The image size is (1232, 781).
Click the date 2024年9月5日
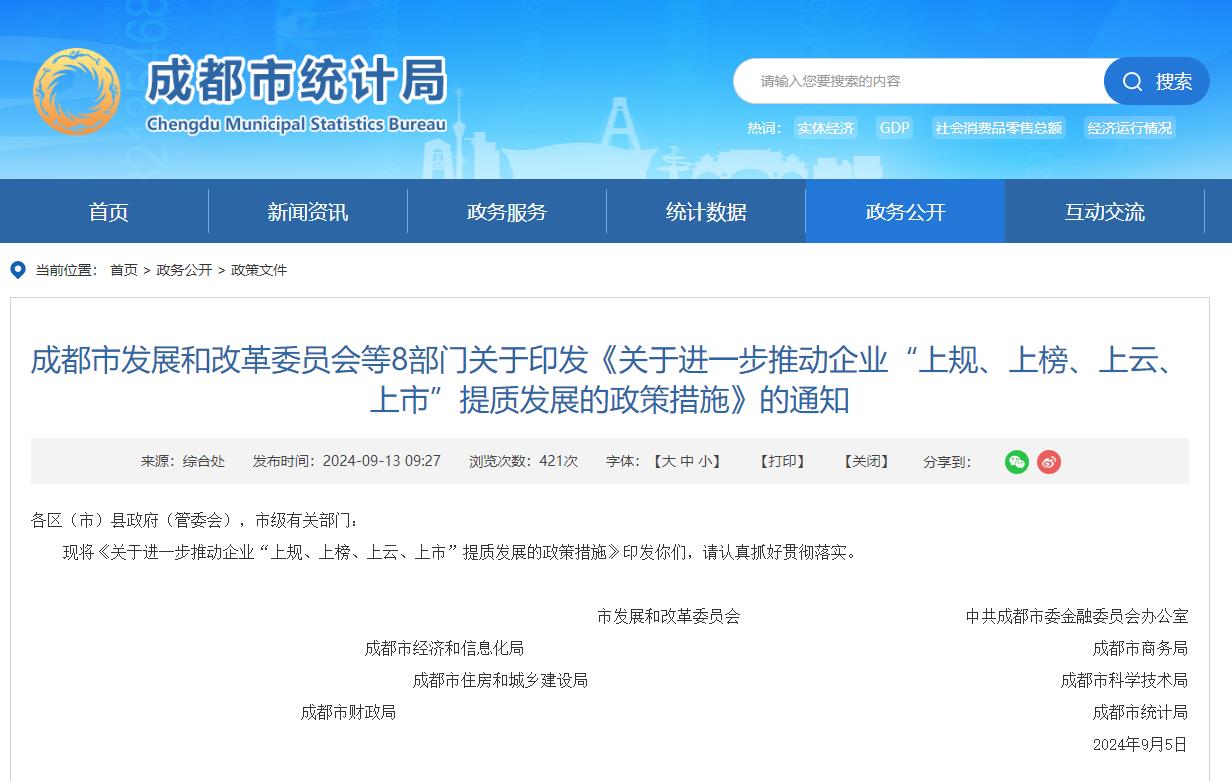(1140, 745)
